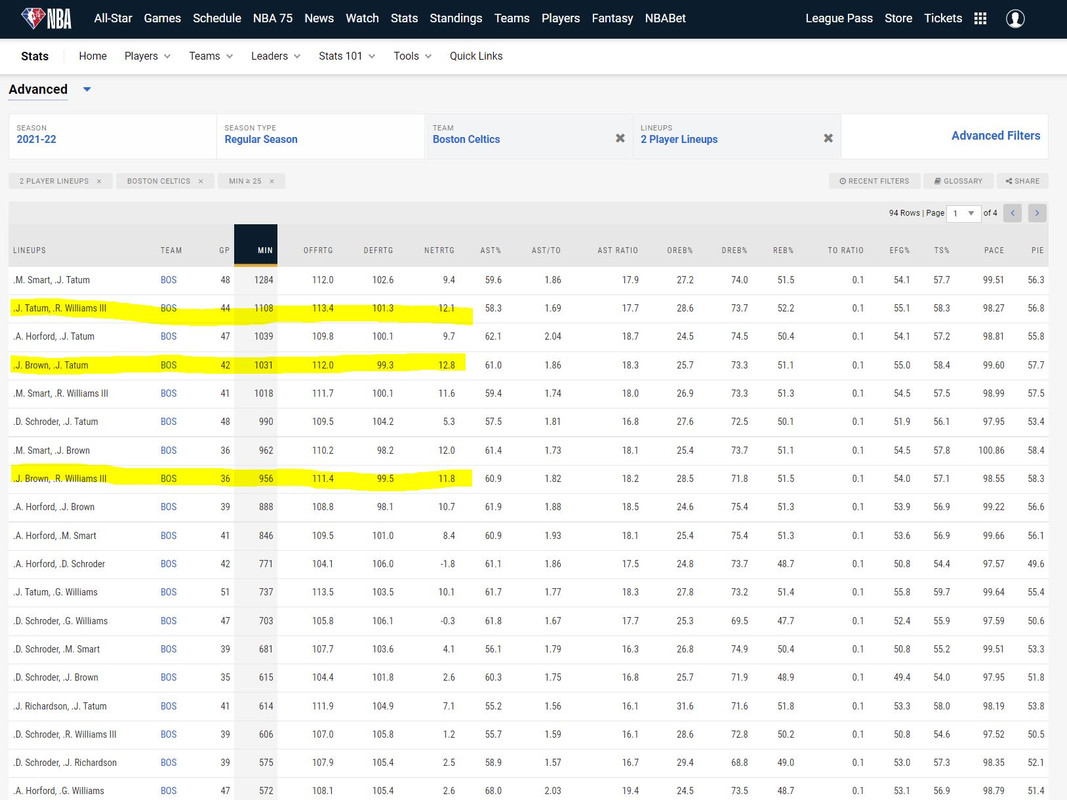The image size is (1067, 800).
Task: Share this stats page
Action: click(x=1023, y=181)
